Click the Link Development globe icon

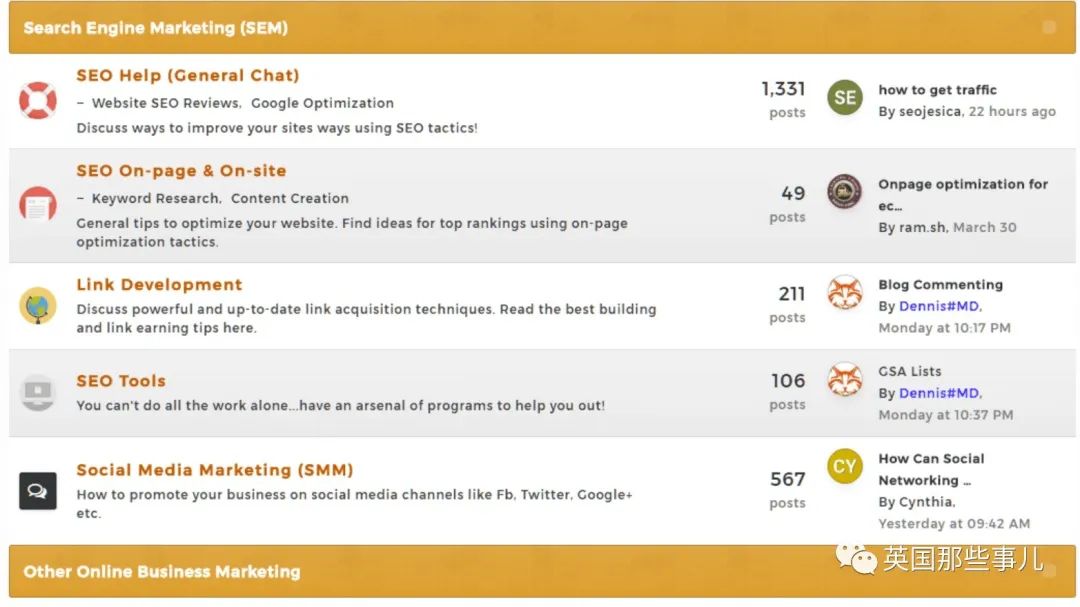click(x=38, y=305)
